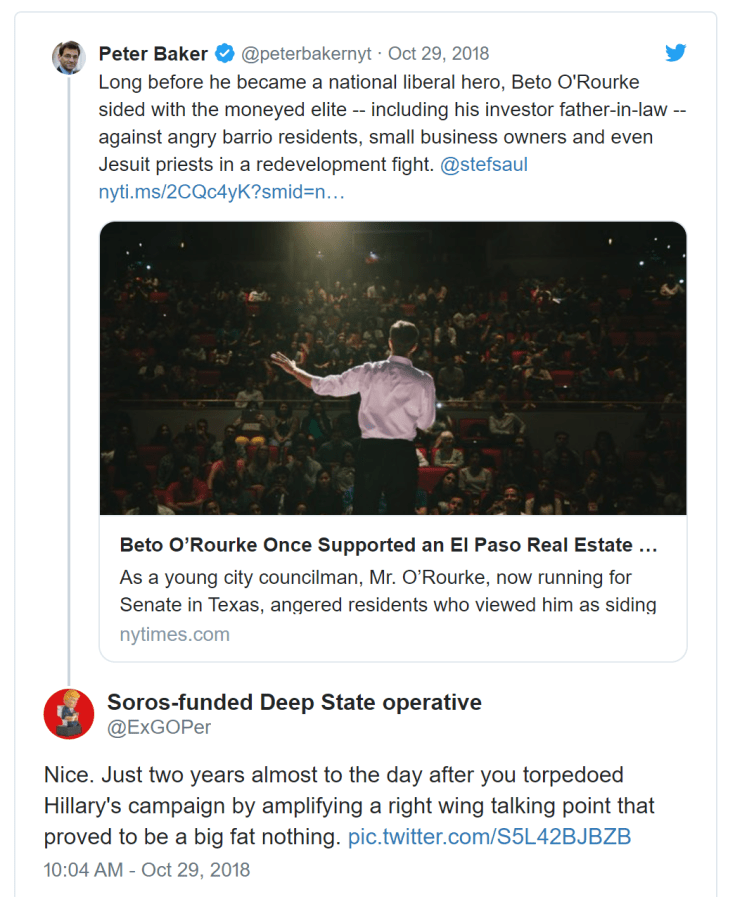The height and width of the screenshot is (897, 735).
Task: Click the @peterbakernyt handle
Action: [x=309, y=54]
